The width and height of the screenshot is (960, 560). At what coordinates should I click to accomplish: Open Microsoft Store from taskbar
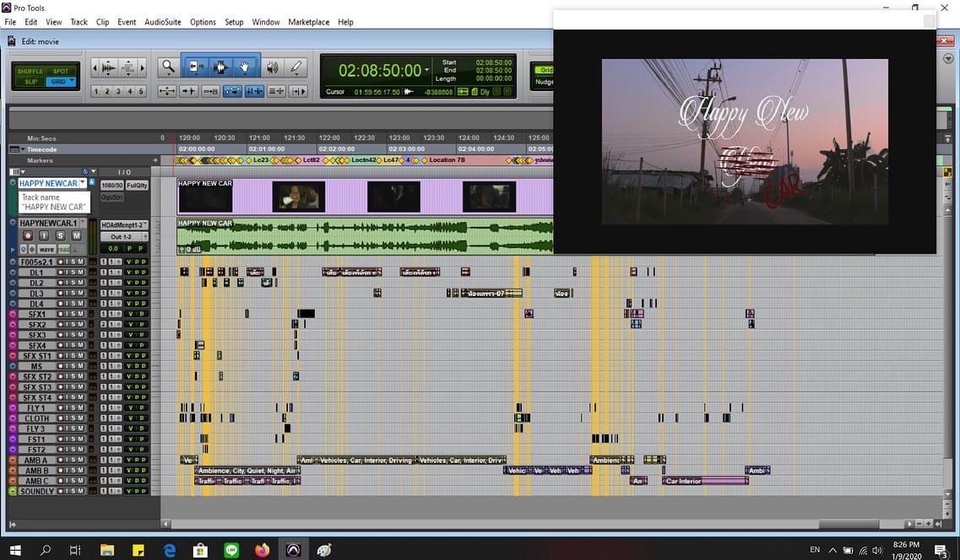200,550
